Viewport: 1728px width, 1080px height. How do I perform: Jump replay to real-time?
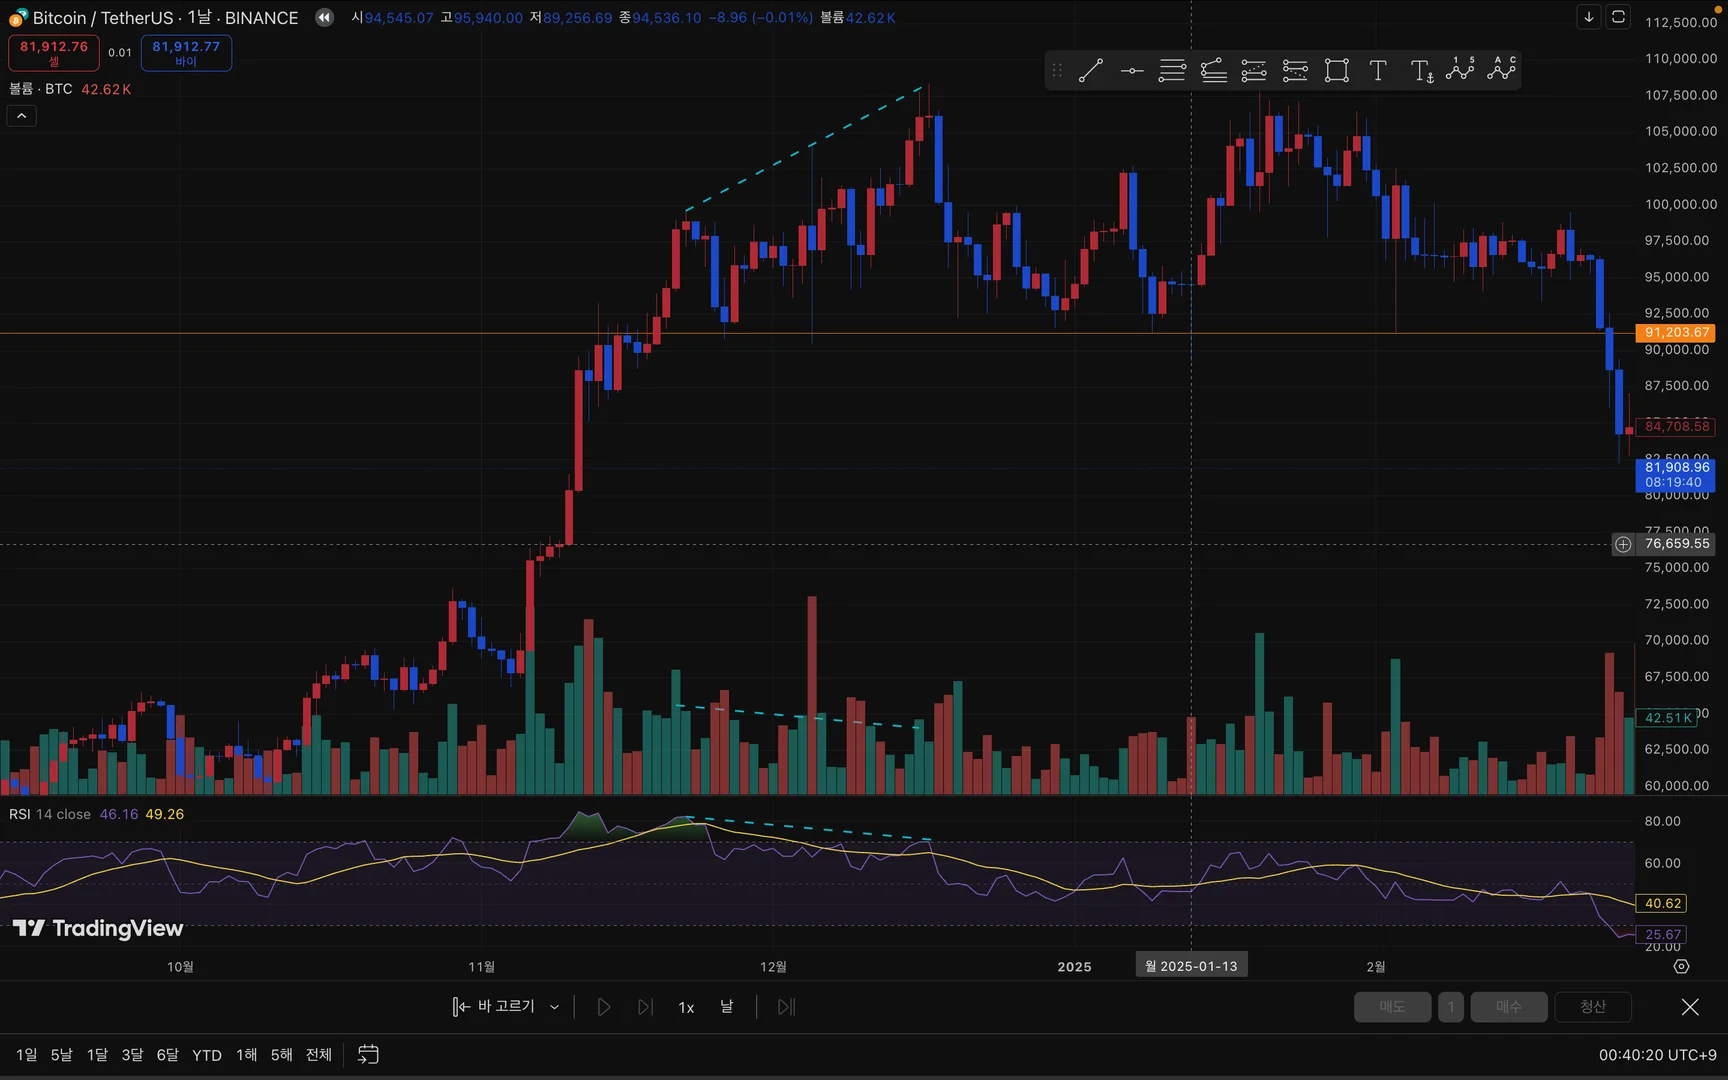(x=786, y=1007)
